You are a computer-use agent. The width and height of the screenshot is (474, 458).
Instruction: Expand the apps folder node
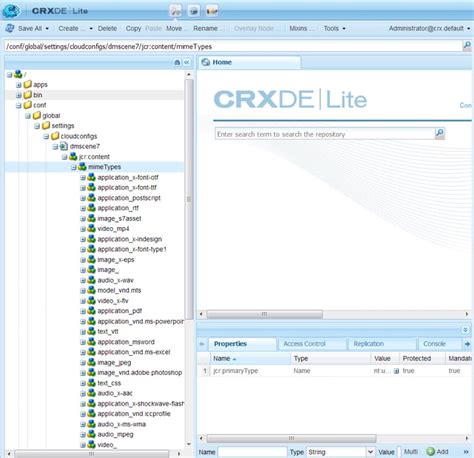pyautogui.click(x=19, y=85)
